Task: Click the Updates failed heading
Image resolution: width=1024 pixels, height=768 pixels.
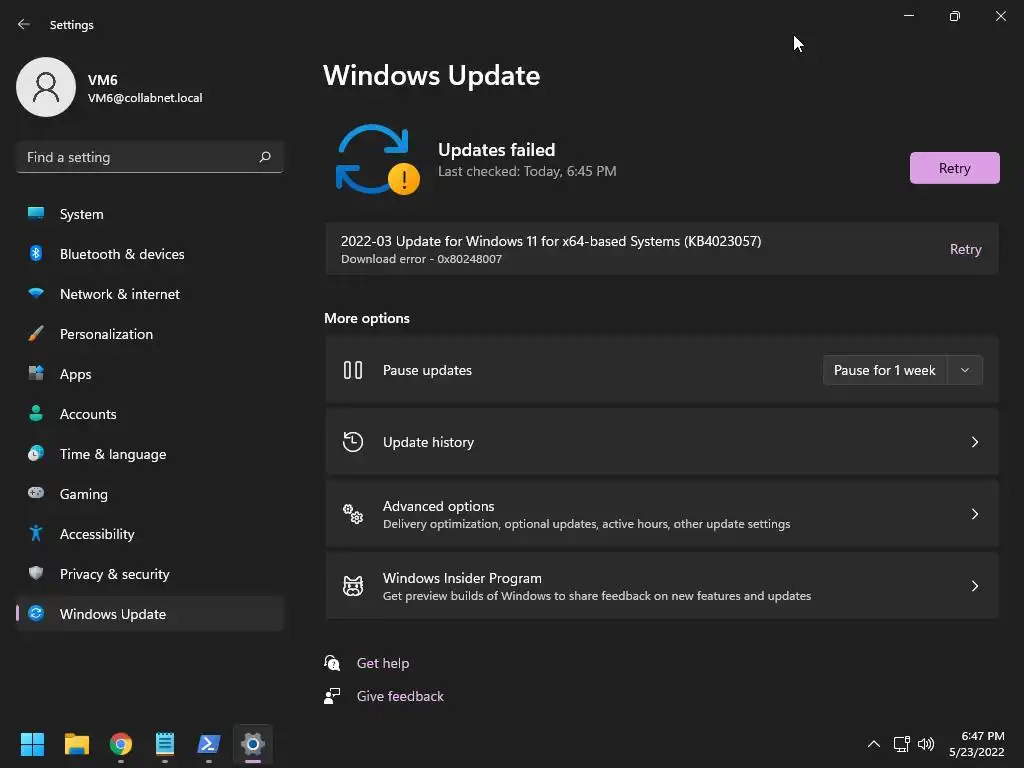Action: [x=496, y=150]
